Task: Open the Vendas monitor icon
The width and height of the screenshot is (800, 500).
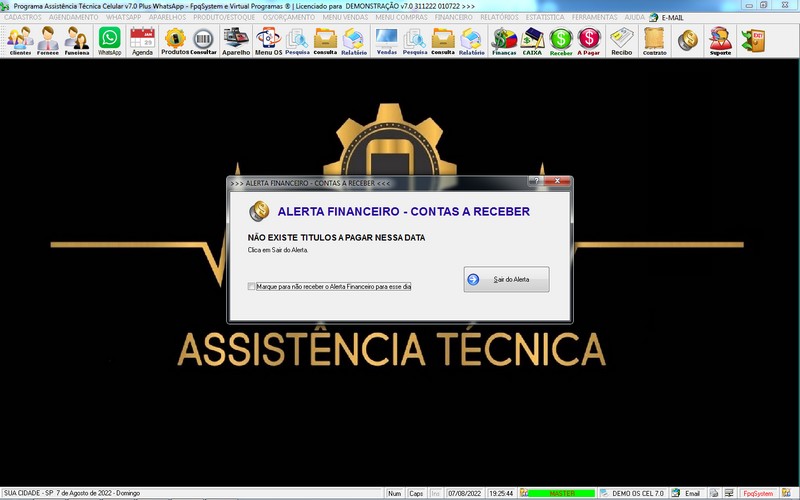Action: coord(386,41)
